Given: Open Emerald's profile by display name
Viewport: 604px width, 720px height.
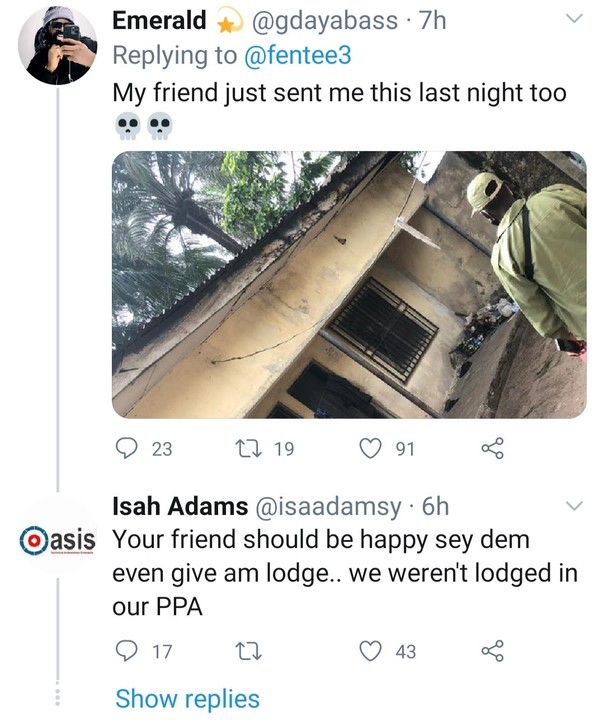Looking at the screenshot, I should (159, 20).
